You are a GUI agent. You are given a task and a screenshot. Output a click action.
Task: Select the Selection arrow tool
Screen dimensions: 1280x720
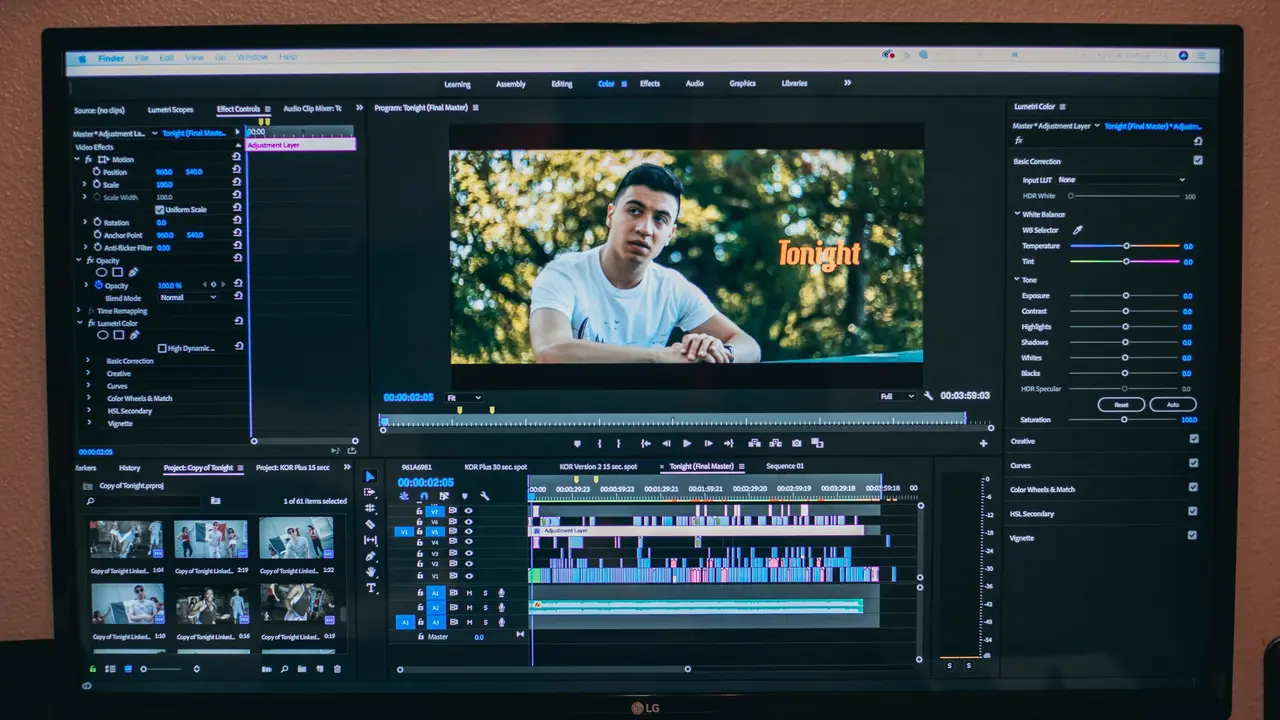[x=370, y=476]
